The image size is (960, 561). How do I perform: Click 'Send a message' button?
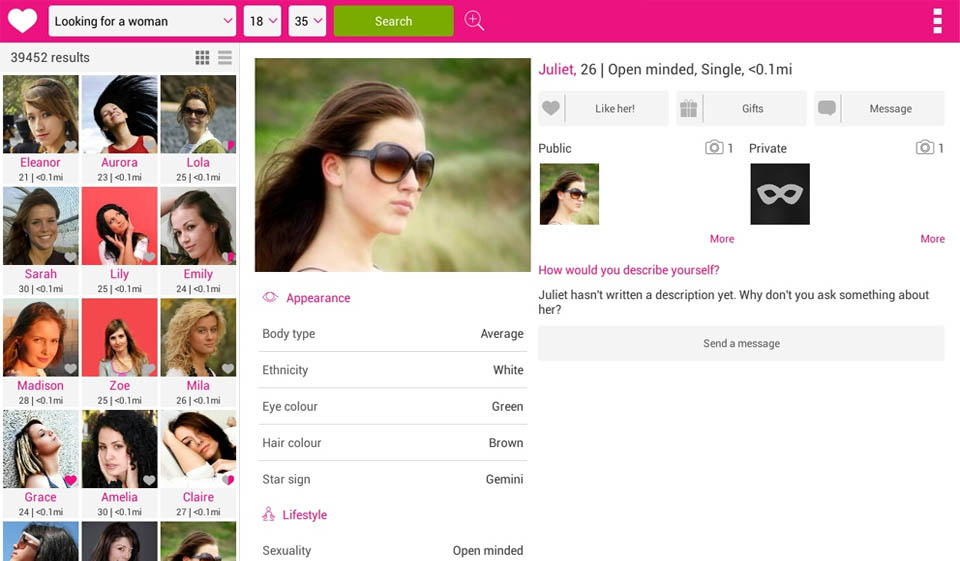pyautogui.click(x=741, y=343)
